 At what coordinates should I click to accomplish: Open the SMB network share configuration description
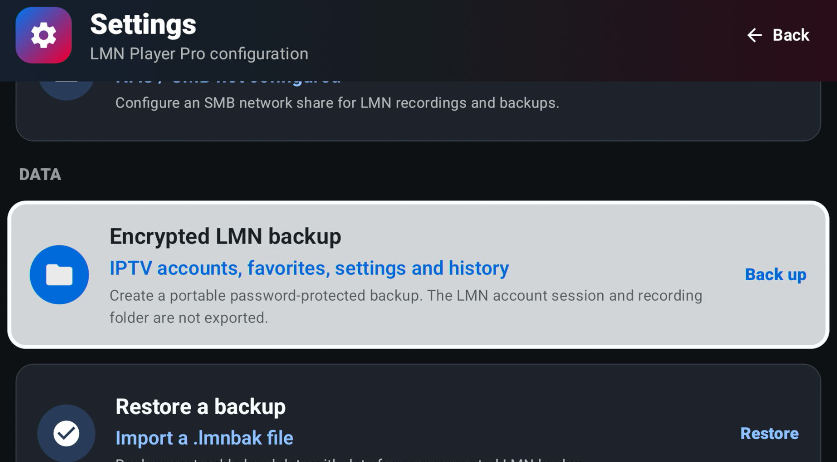[x=337, y=103]
